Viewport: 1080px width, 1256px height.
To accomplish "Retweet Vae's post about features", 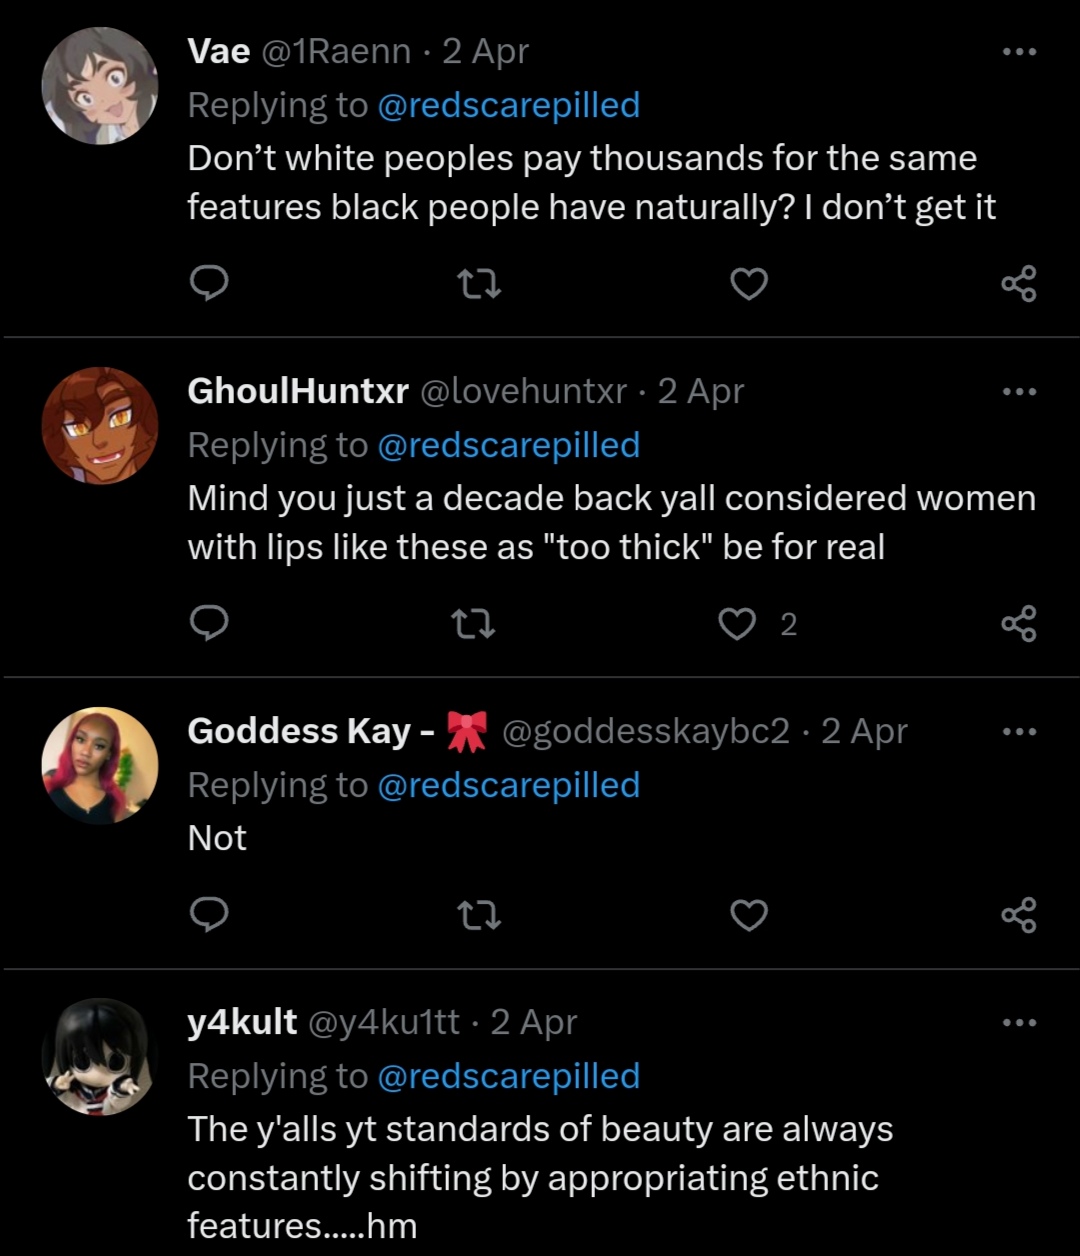I will pos(478,285).
